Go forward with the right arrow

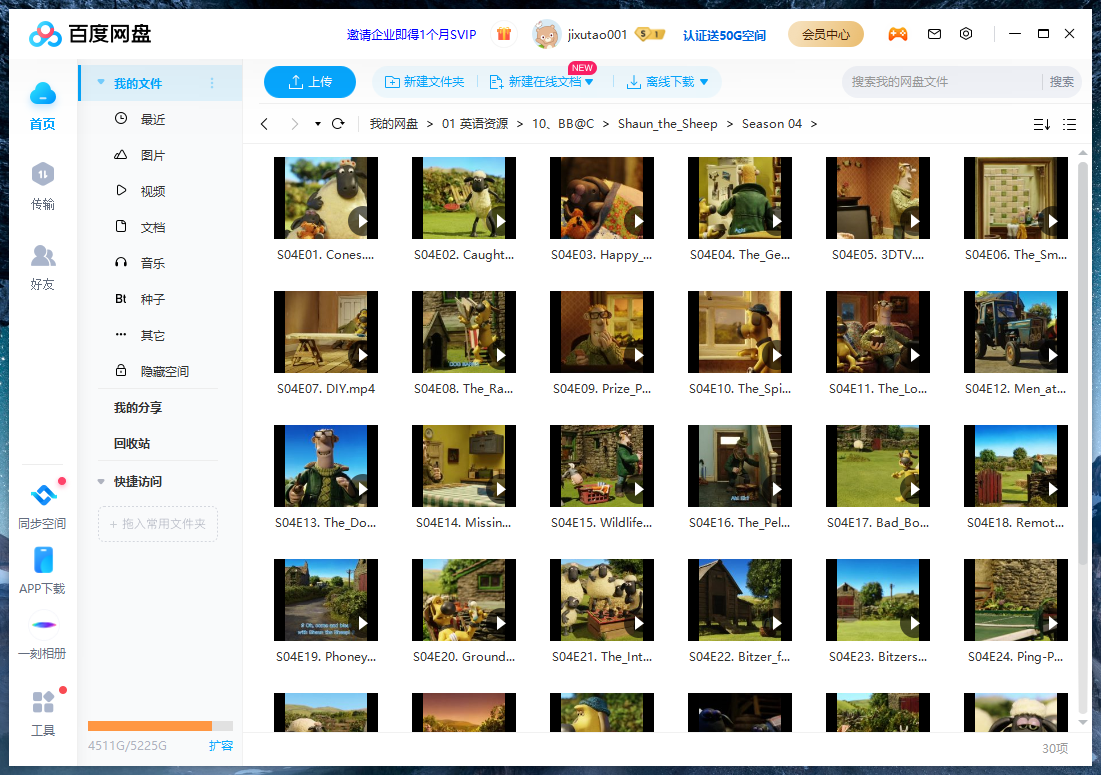pos(295,124)
